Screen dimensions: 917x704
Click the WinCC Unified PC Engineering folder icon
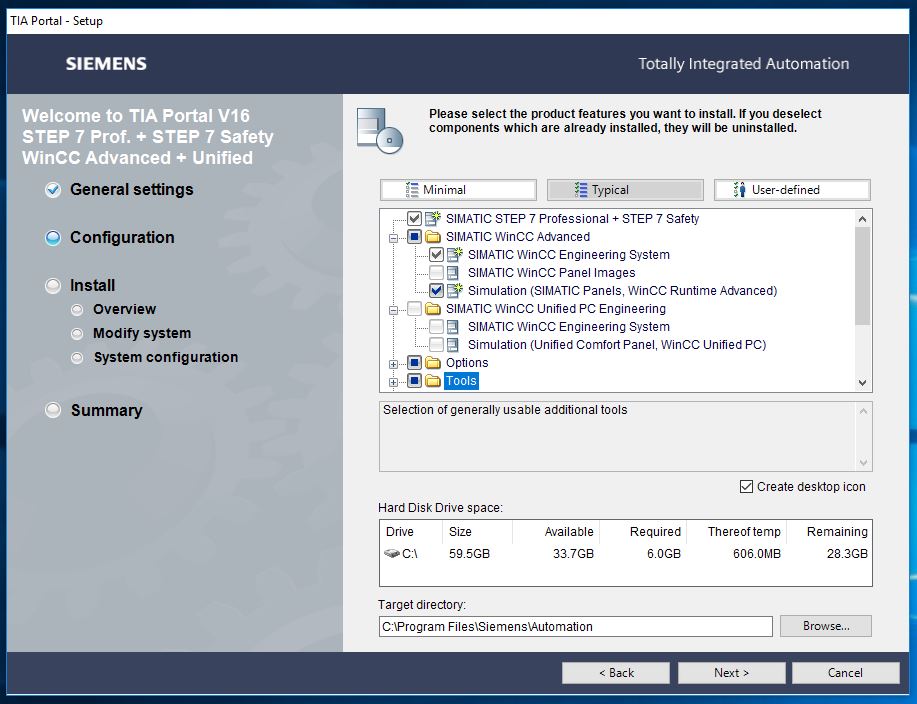click(x=433, y=309)
